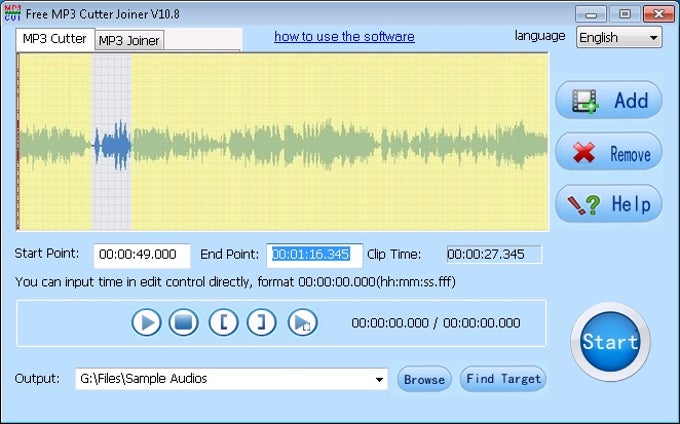The image size is (680, 424).
Task: Open the Help button
Action: pyautogui.click(x=608, y=204)
